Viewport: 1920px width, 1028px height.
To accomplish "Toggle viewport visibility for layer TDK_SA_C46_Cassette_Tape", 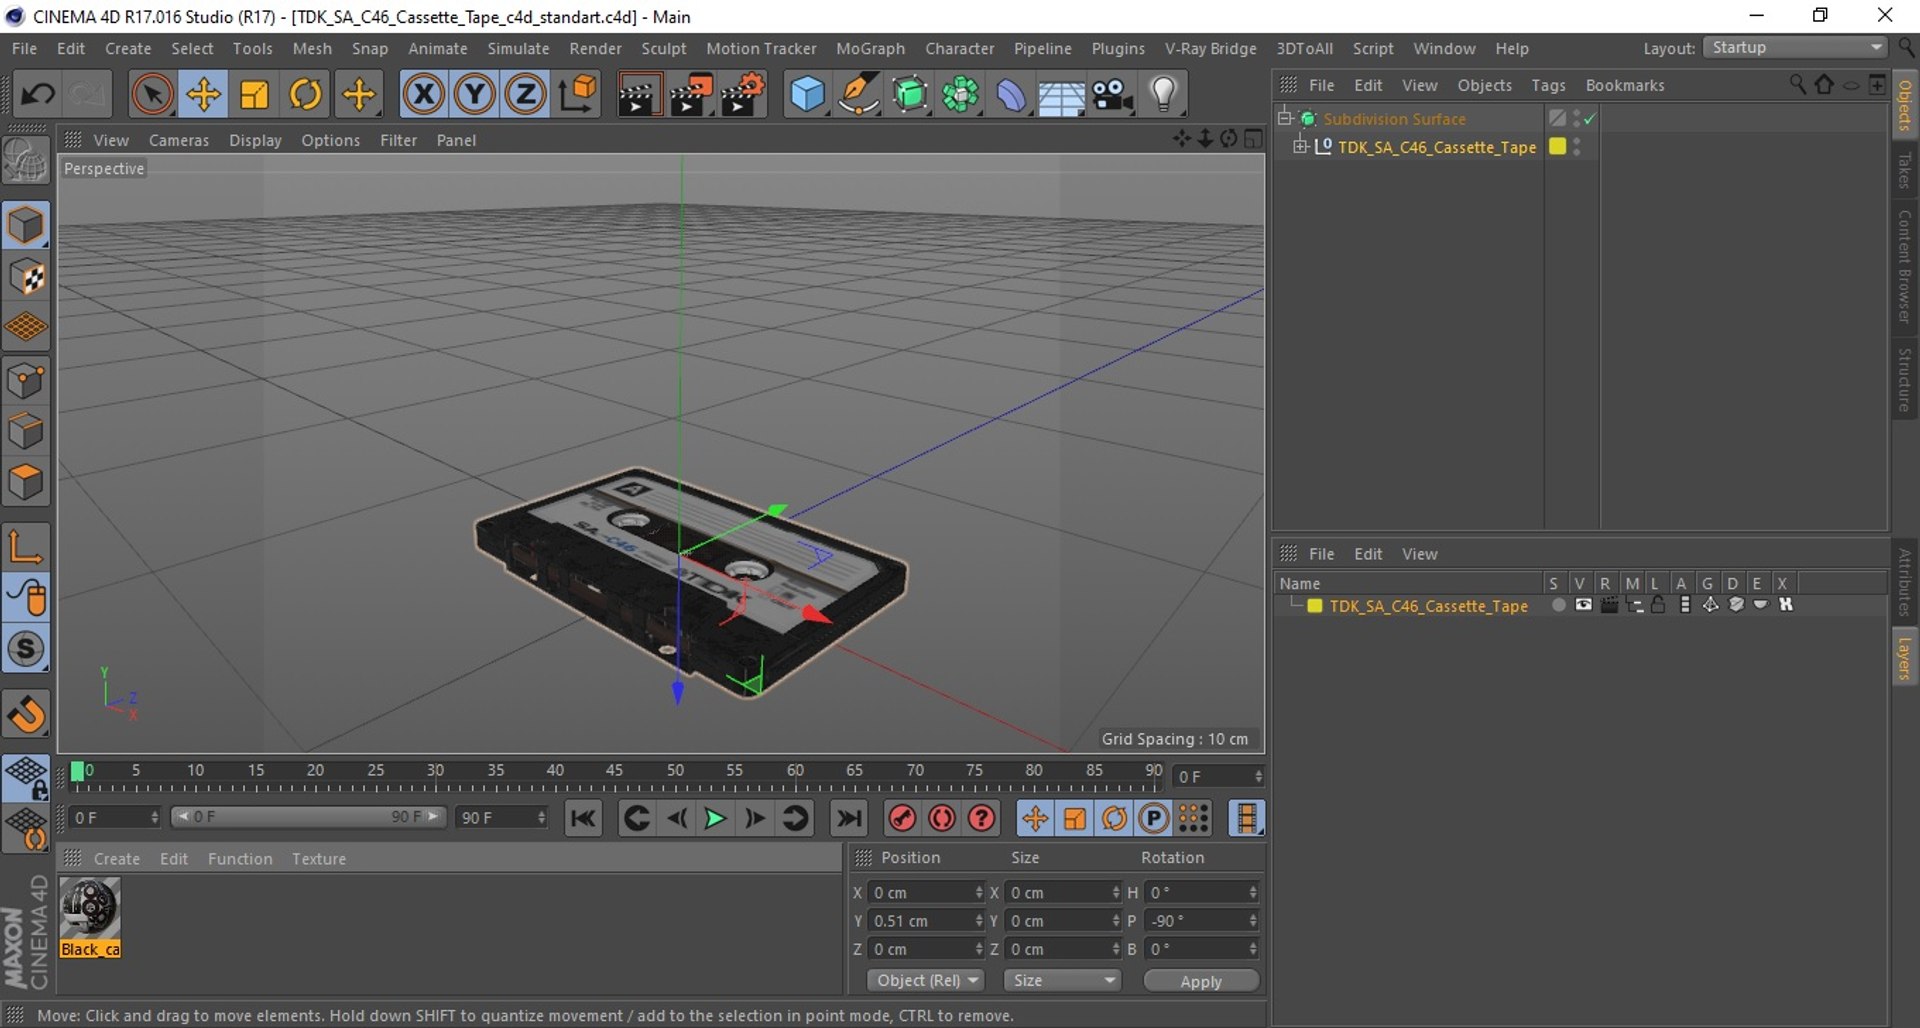I will click(1583, 605).
